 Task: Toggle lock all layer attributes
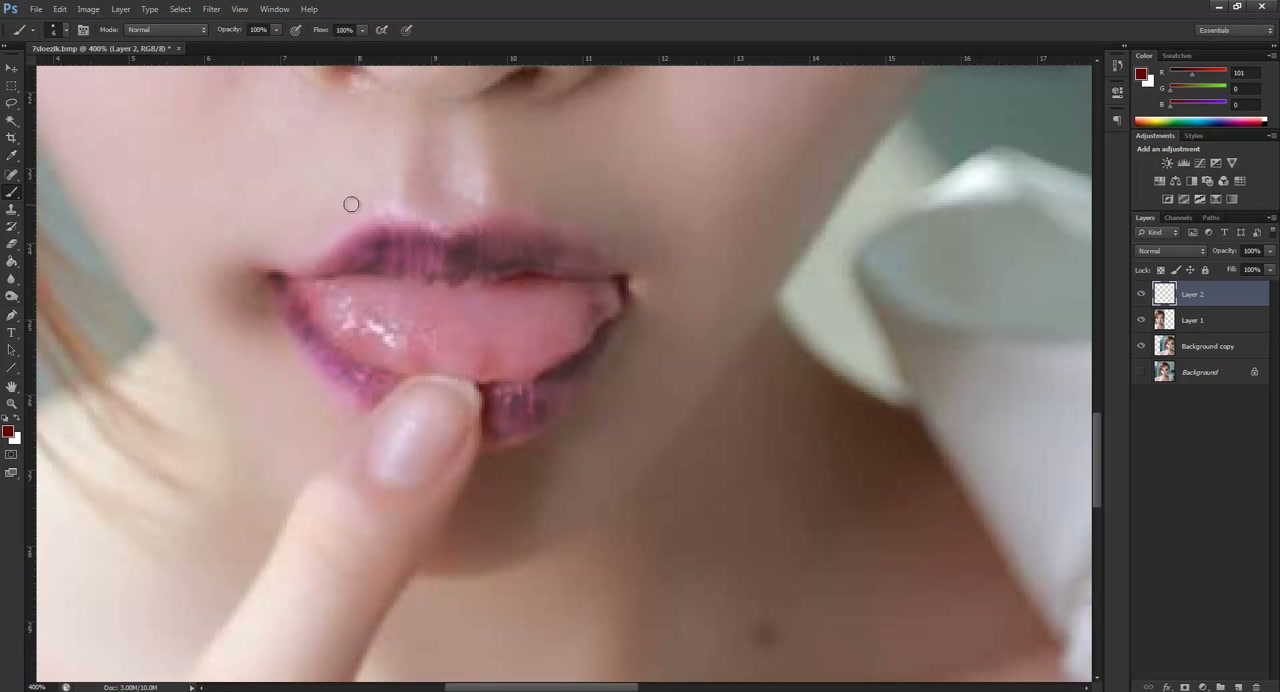(x=1205, y=270)
